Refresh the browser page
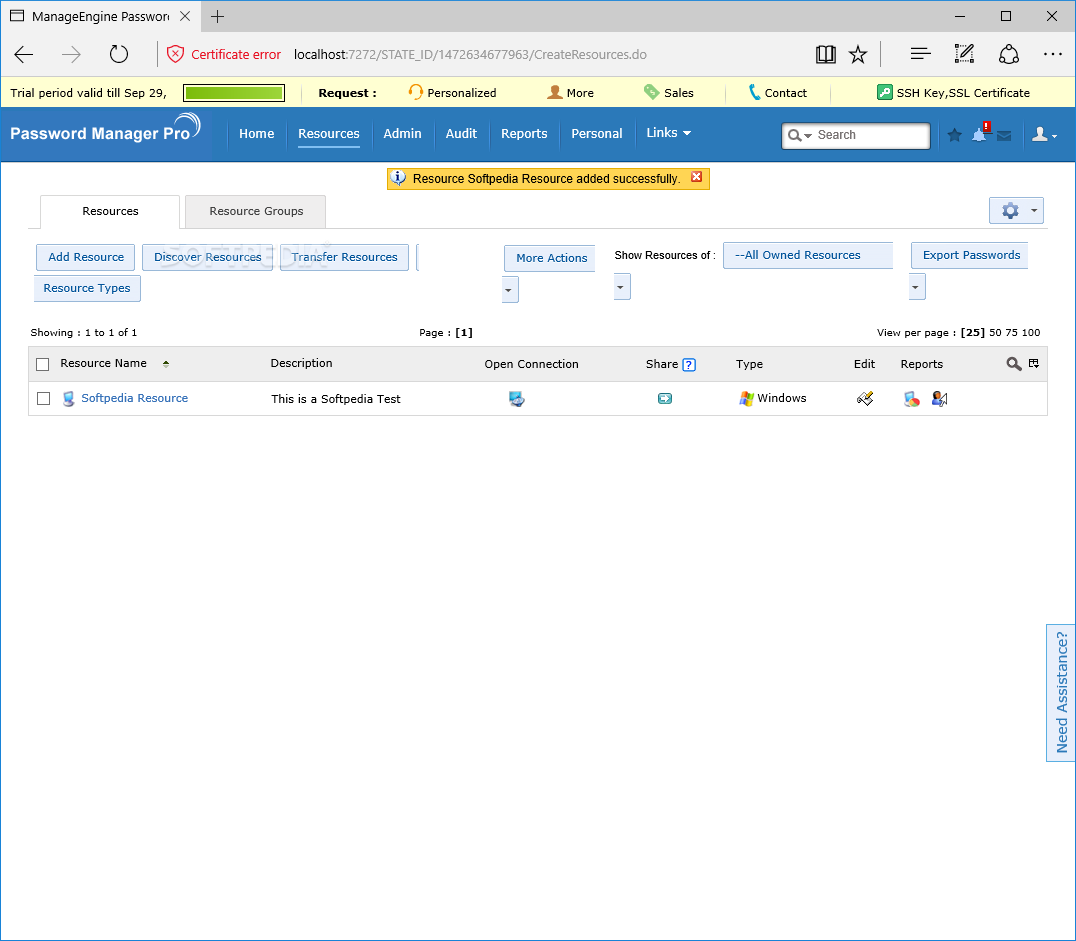 click(x=119, y=54)
